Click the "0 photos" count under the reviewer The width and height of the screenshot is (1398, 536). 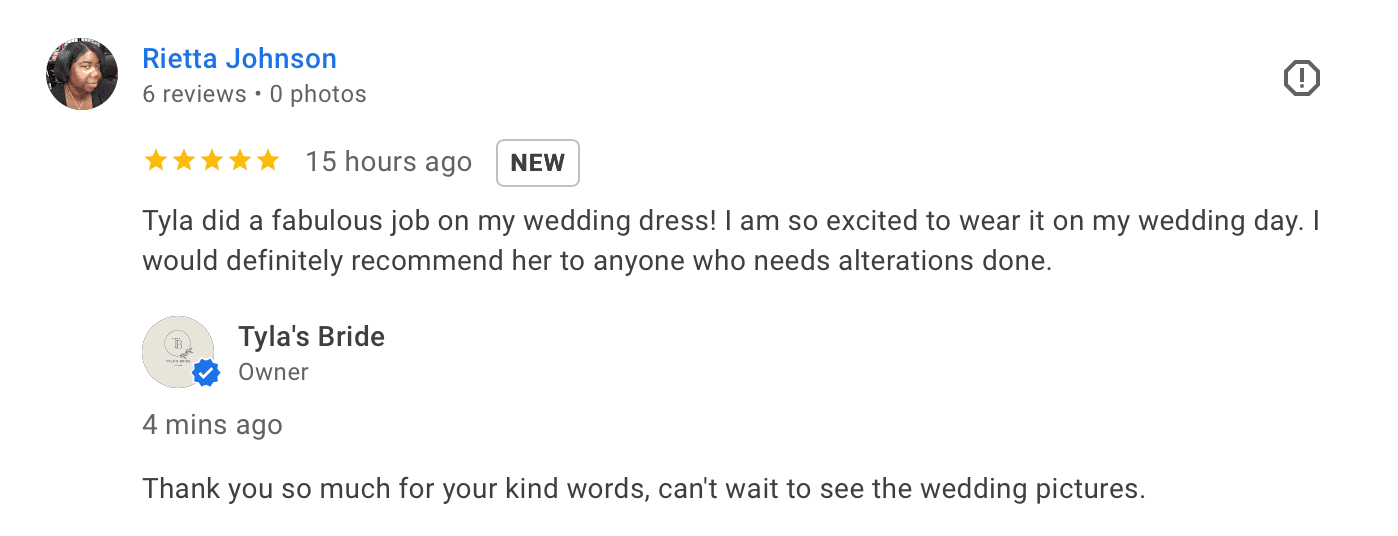click(x=318, y=95)
